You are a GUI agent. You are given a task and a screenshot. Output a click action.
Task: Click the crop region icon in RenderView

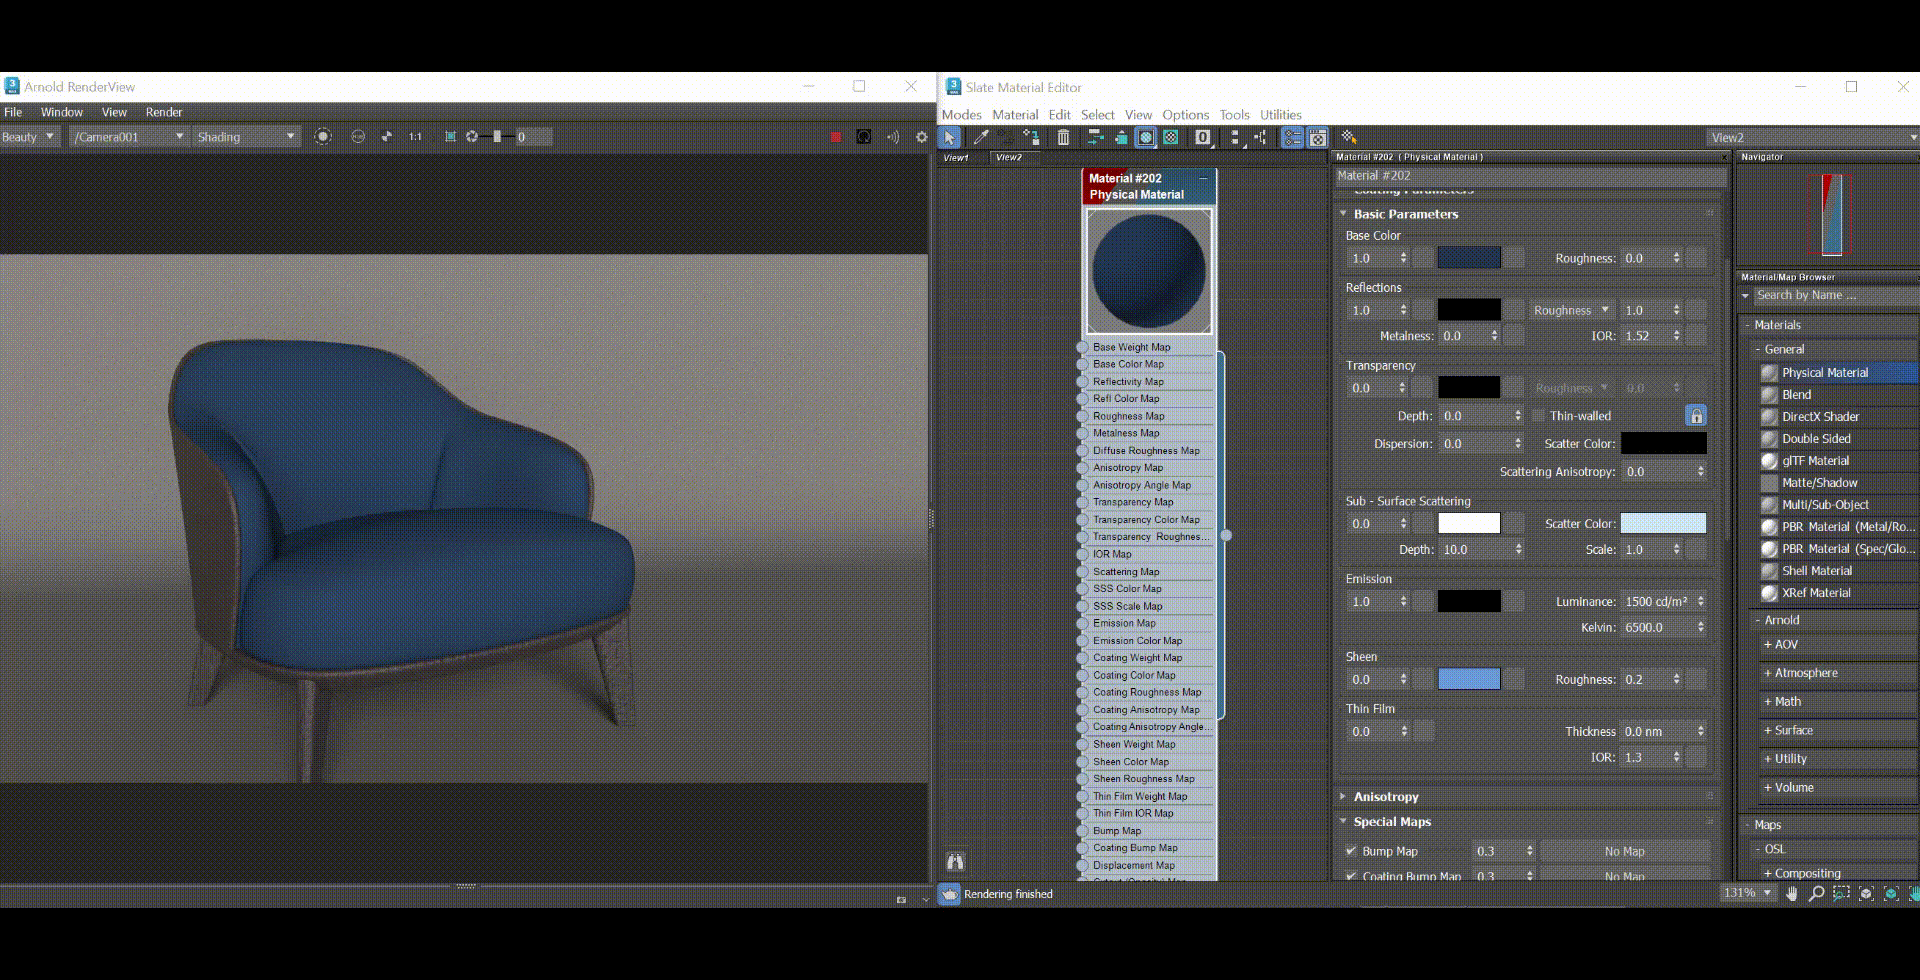pos(450,137)
